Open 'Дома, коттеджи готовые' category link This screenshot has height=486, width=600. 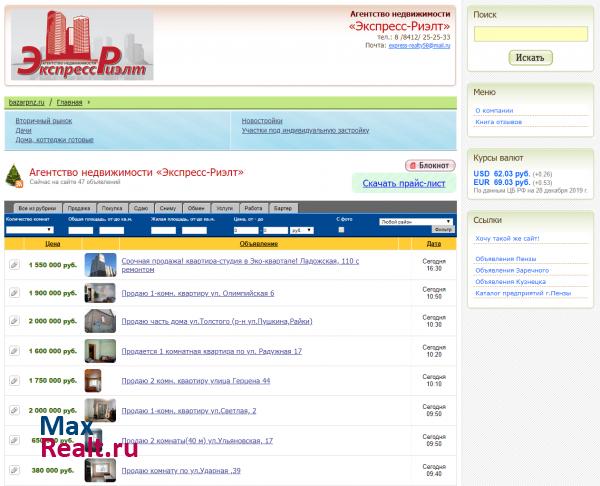(54, 140)
